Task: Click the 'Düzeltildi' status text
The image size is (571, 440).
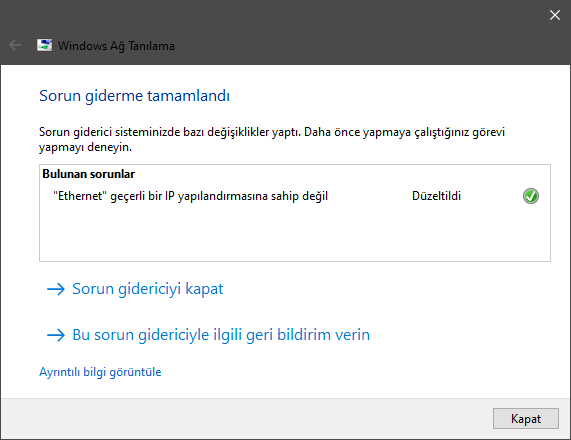Action: (x=436, y=196)
